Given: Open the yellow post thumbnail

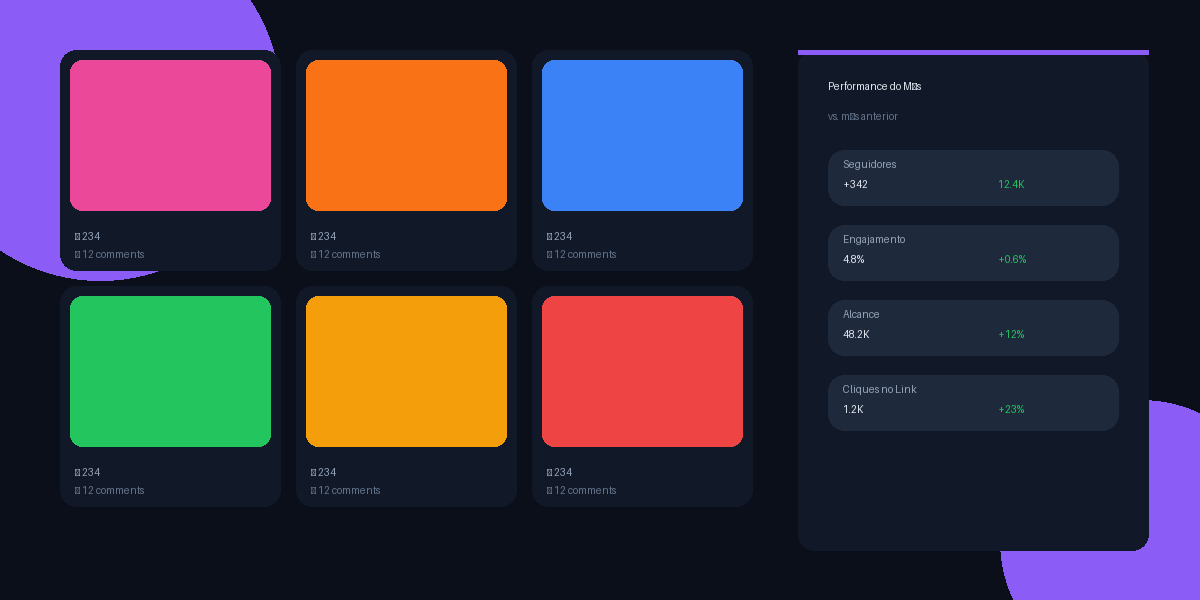Looking at the screenshot, I should click(x=406, y=371).
